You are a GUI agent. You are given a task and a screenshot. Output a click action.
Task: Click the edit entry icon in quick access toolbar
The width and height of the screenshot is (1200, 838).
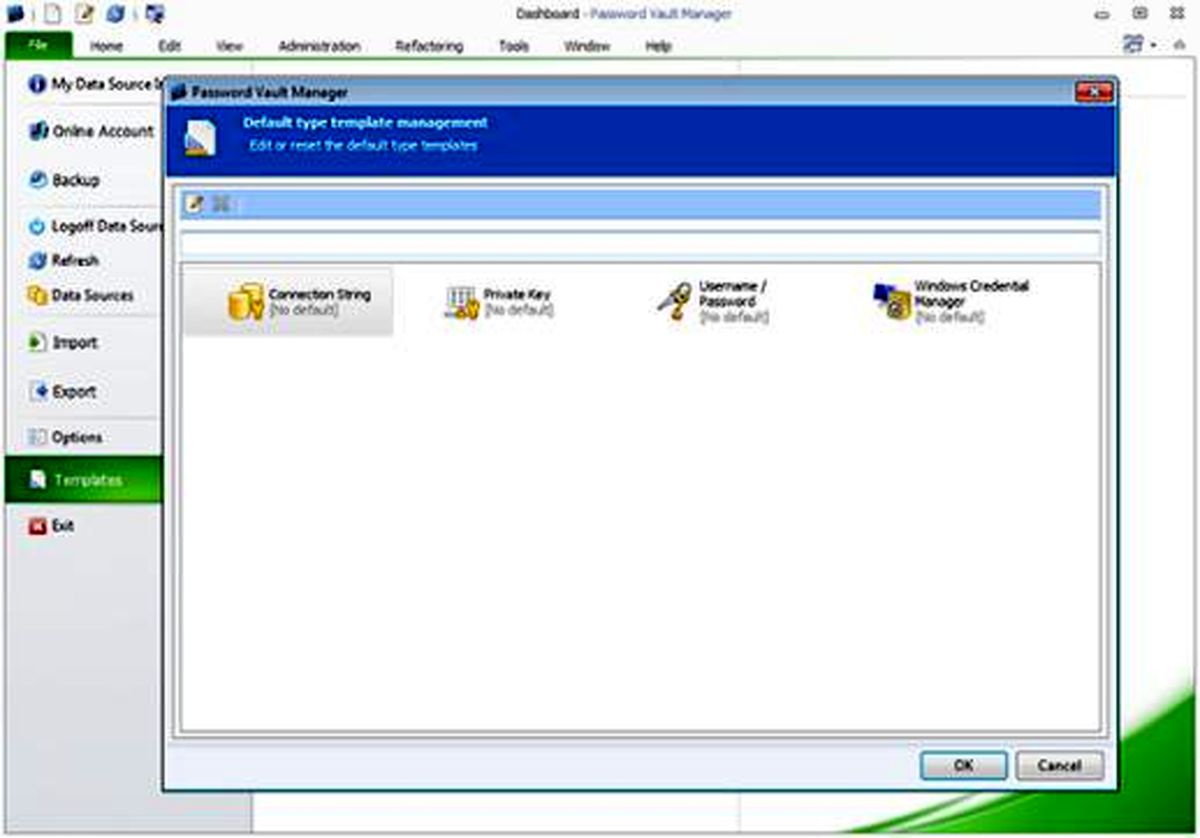(85, 14)
